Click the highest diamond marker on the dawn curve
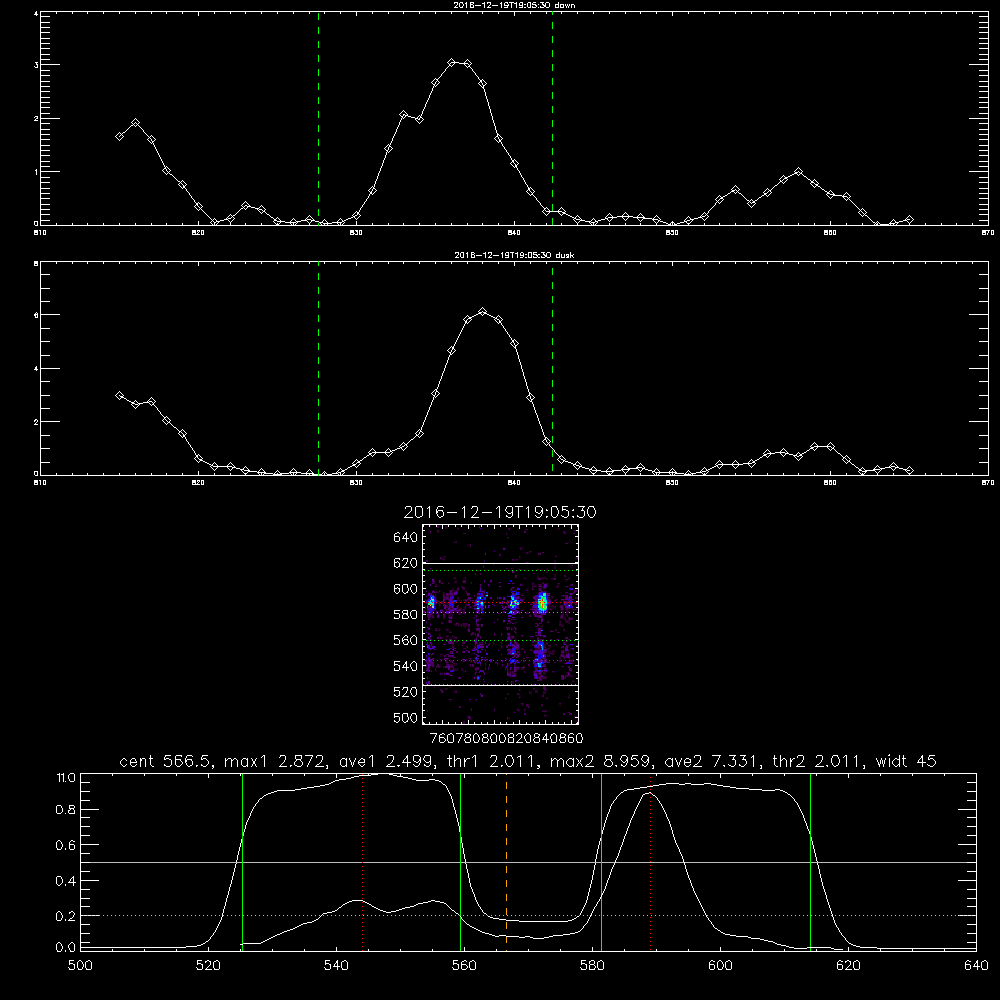 coord(452,62)
